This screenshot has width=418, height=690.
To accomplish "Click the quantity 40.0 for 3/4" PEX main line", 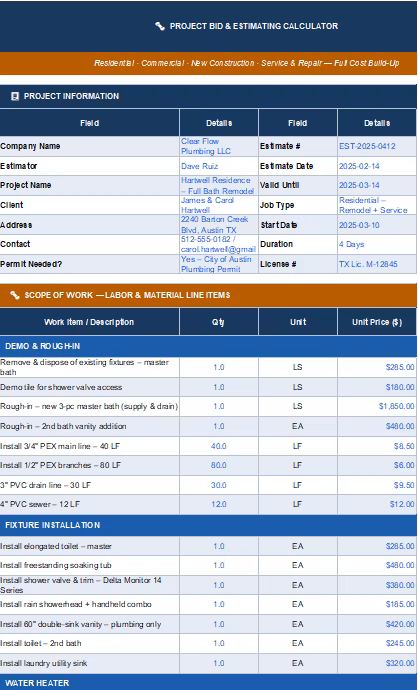I will (219, 446).
